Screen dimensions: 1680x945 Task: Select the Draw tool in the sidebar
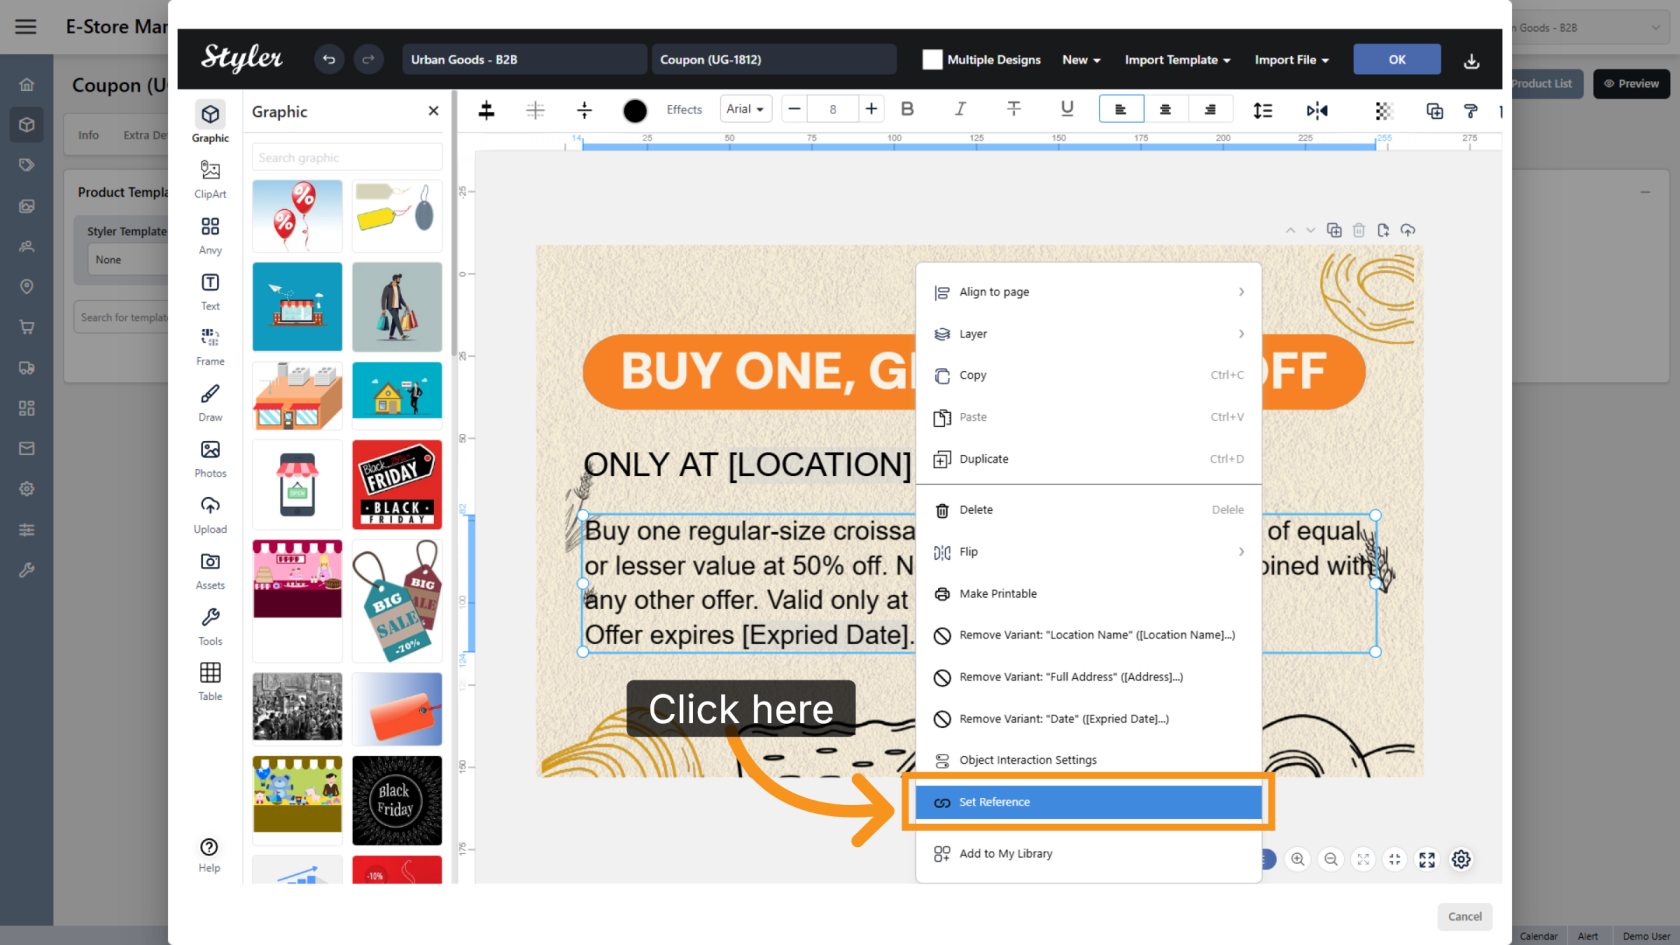point(210,402)
